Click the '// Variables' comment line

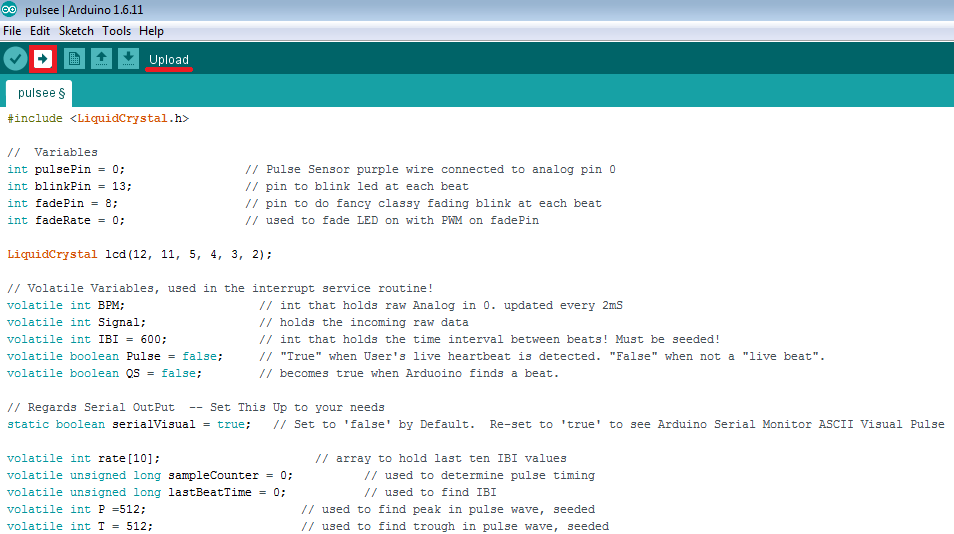pyautogui.click(x=52, y=152)
